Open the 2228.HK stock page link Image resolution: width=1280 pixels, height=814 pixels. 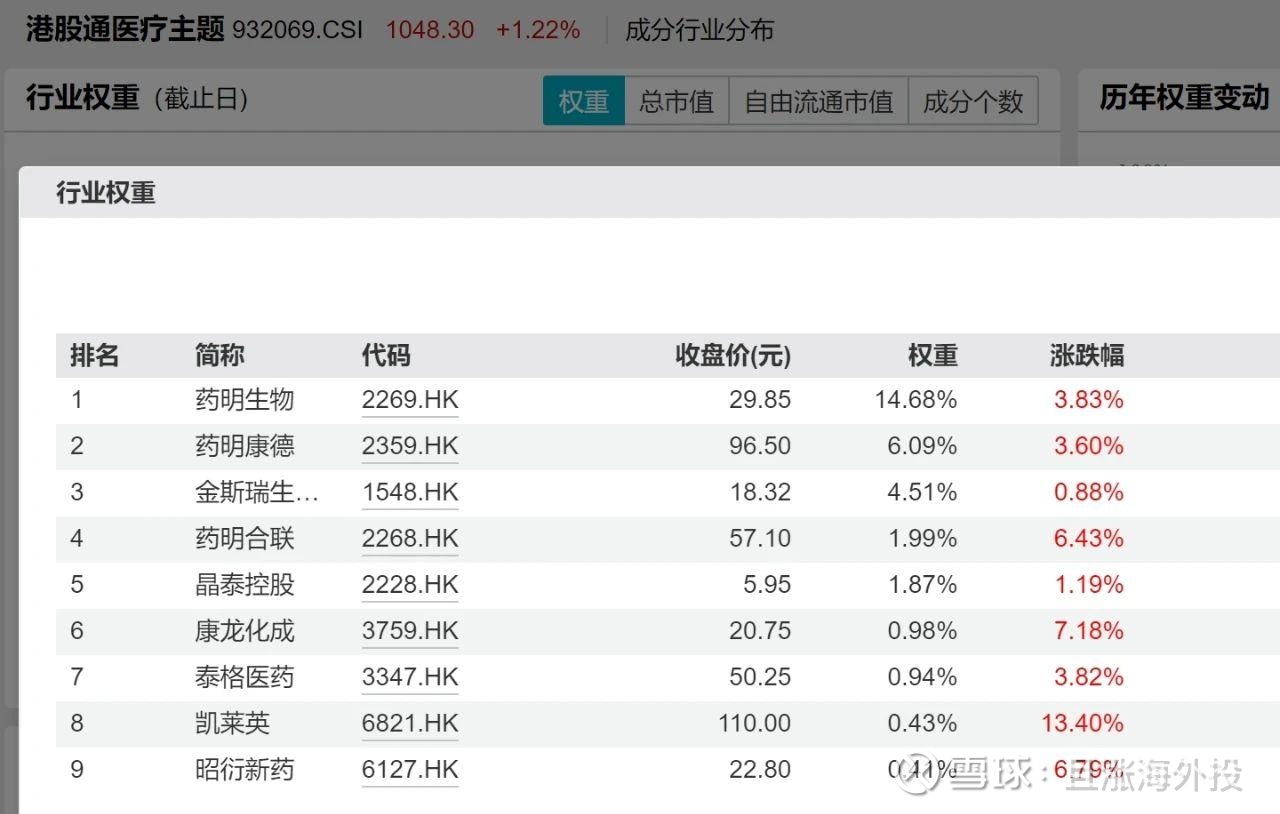(x=410, y=585)
